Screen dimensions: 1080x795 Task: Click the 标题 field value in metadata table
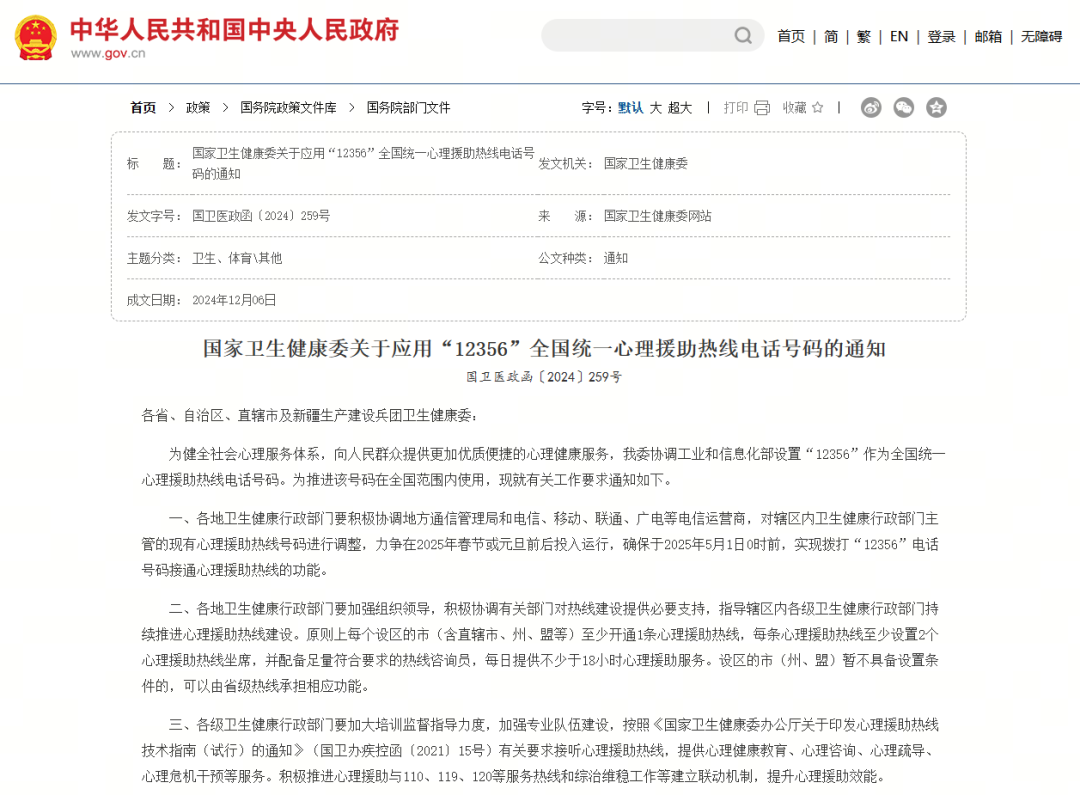(363, 163)
